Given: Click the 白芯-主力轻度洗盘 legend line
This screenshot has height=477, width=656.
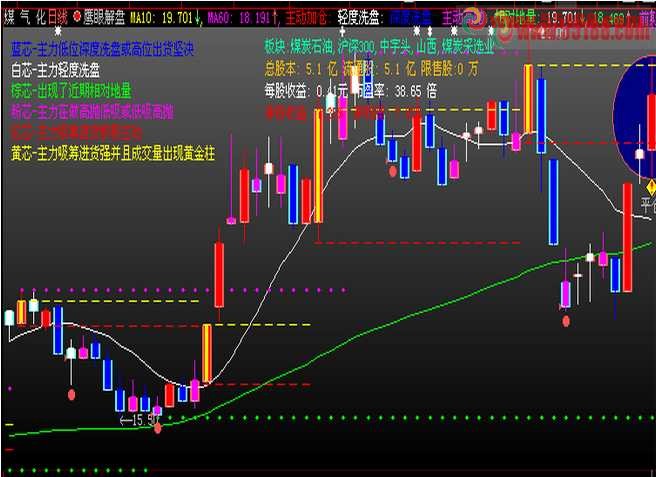Looking at the screenshot, I should click(x=55, y=70).
